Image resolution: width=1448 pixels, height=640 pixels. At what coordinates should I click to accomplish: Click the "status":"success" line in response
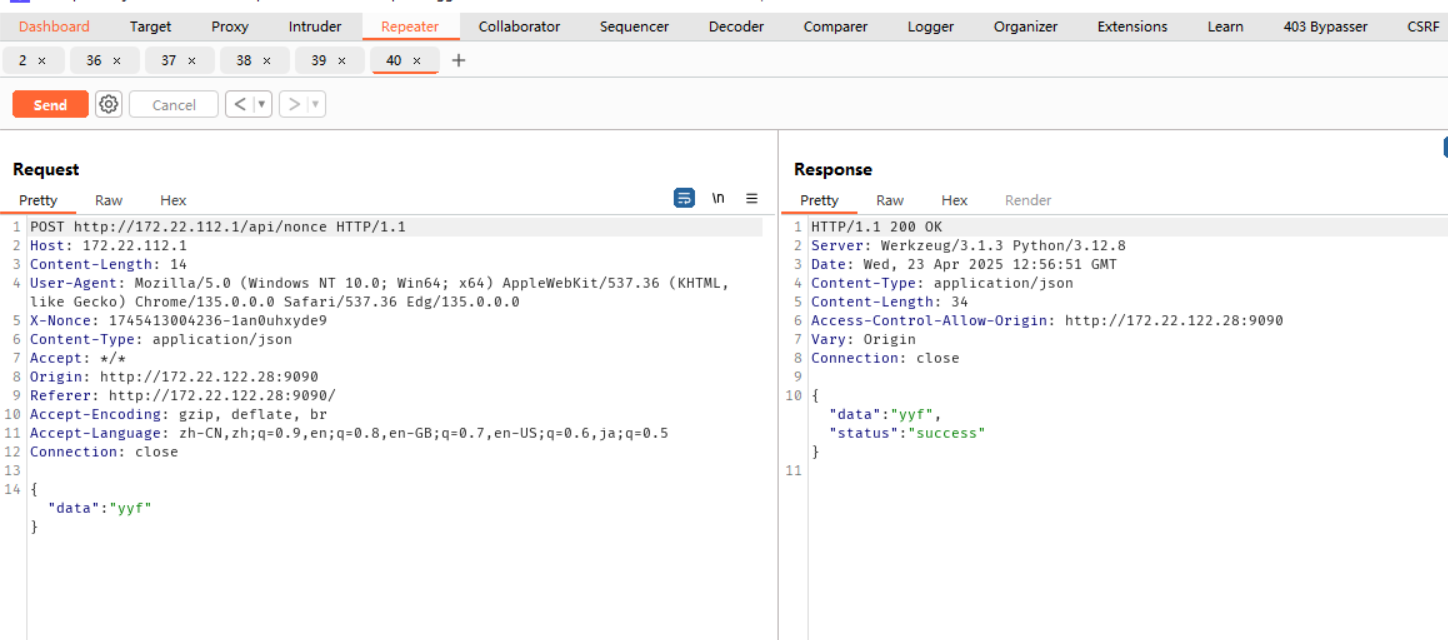[907, 433]
